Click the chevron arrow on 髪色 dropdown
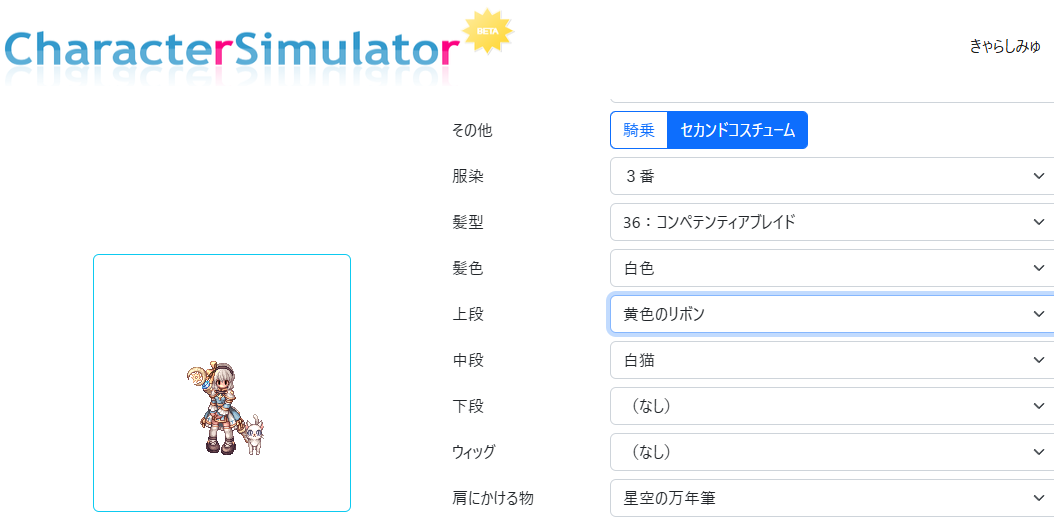 (x=1037, y=268)
